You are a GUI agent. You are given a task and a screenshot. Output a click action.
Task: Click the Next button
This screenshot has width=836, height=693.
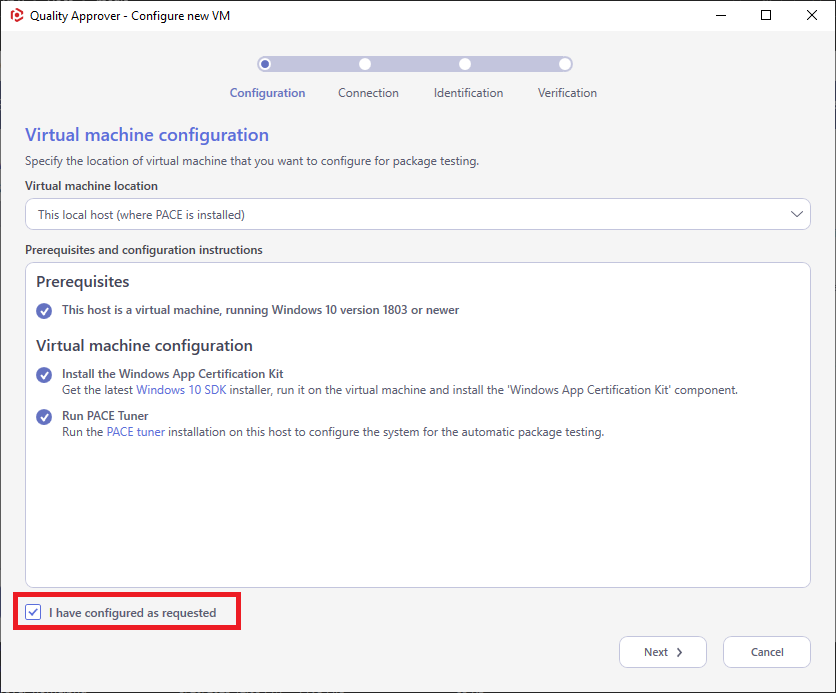(x=663, y=652)
